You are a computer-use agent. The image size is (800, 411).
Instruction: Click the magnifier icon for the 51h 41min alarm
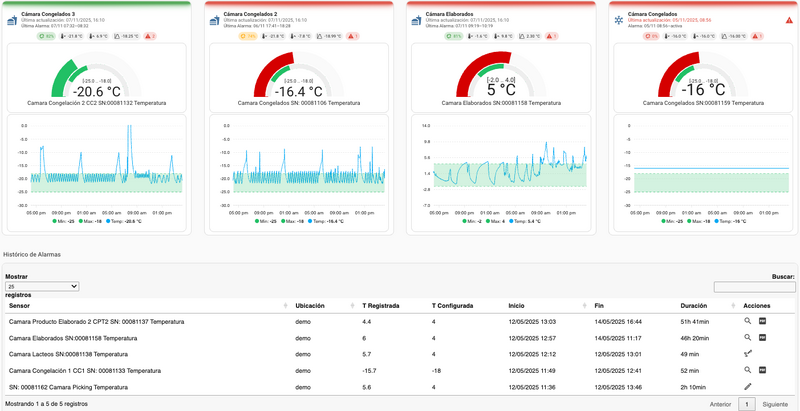(746, 321)
